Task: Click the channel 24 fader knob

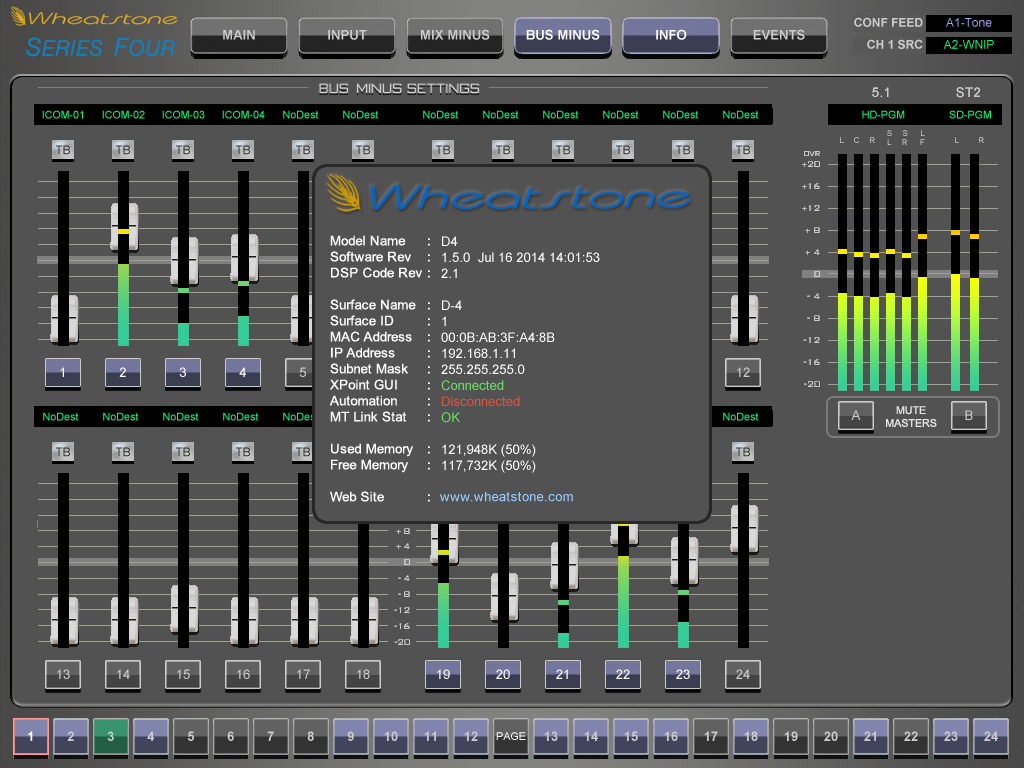Action: pyautogui.click(x=744, y=528)
